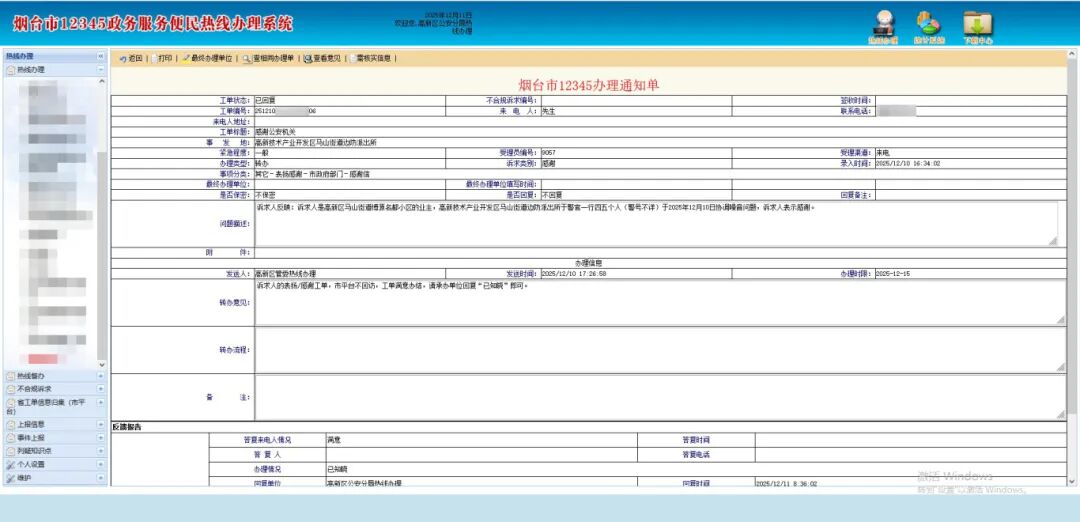Click the 热线办理 tree item in sidebar
This screenshot has height=522, width=1080.
(x=30, y=70)
